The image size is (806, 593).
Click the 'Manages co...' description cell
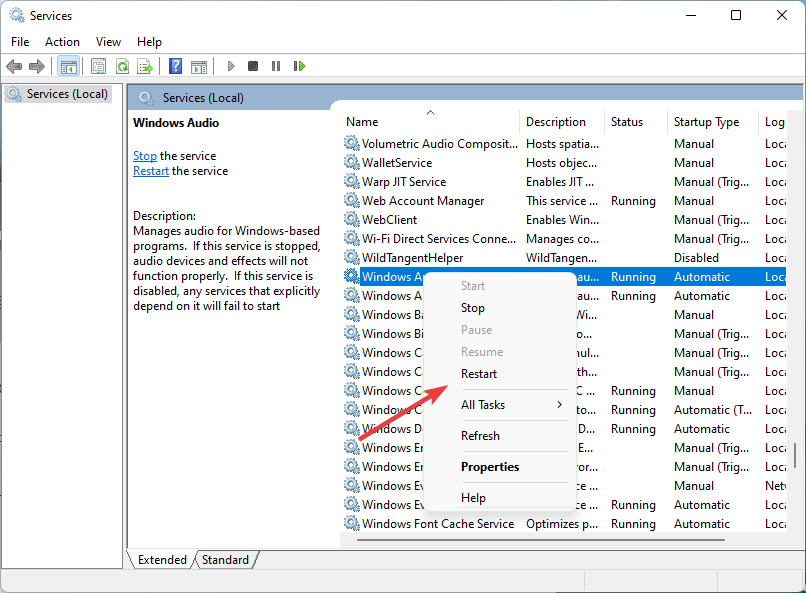pyautogui.click(x=562, y=239)
